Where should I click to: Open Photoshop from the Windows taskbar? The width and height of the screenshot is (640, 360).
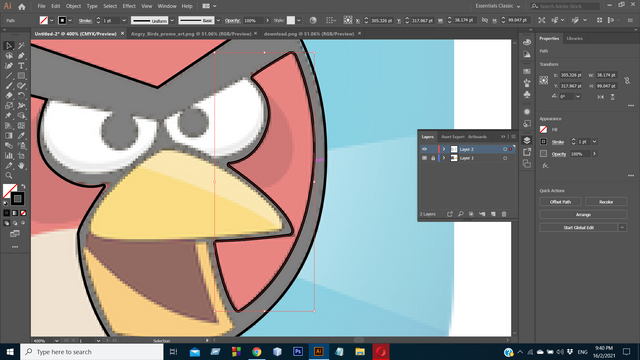(x=298, y=351)
